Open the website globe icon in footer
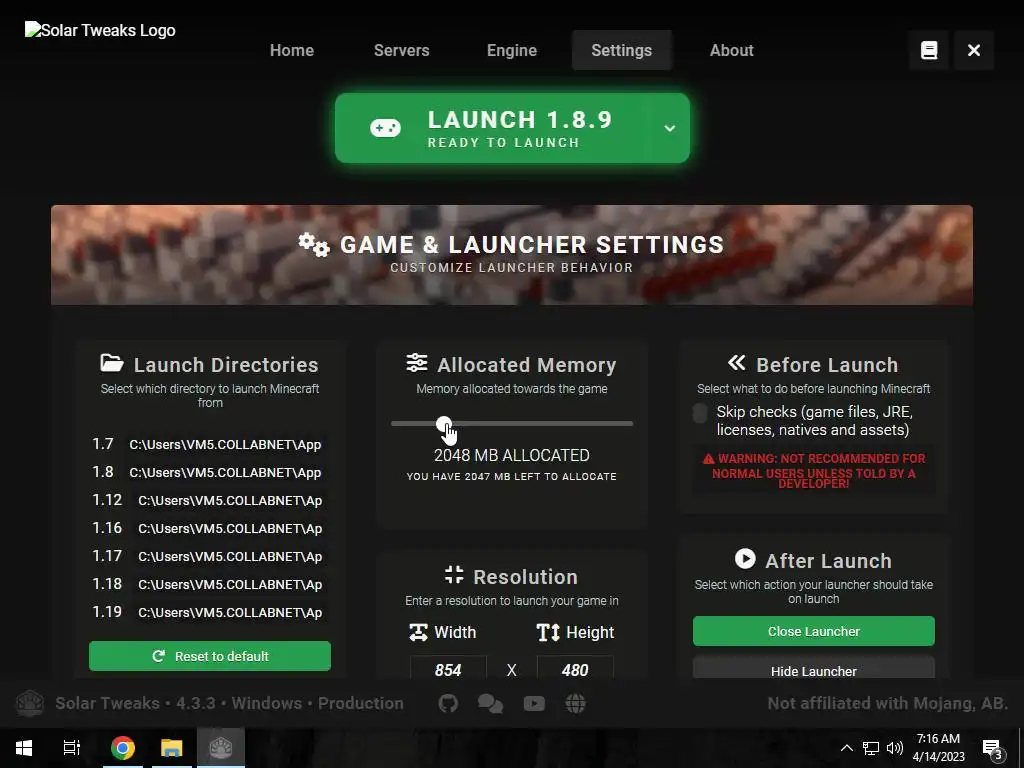Screen dimensions: 1024x768 tap(575, 703)
